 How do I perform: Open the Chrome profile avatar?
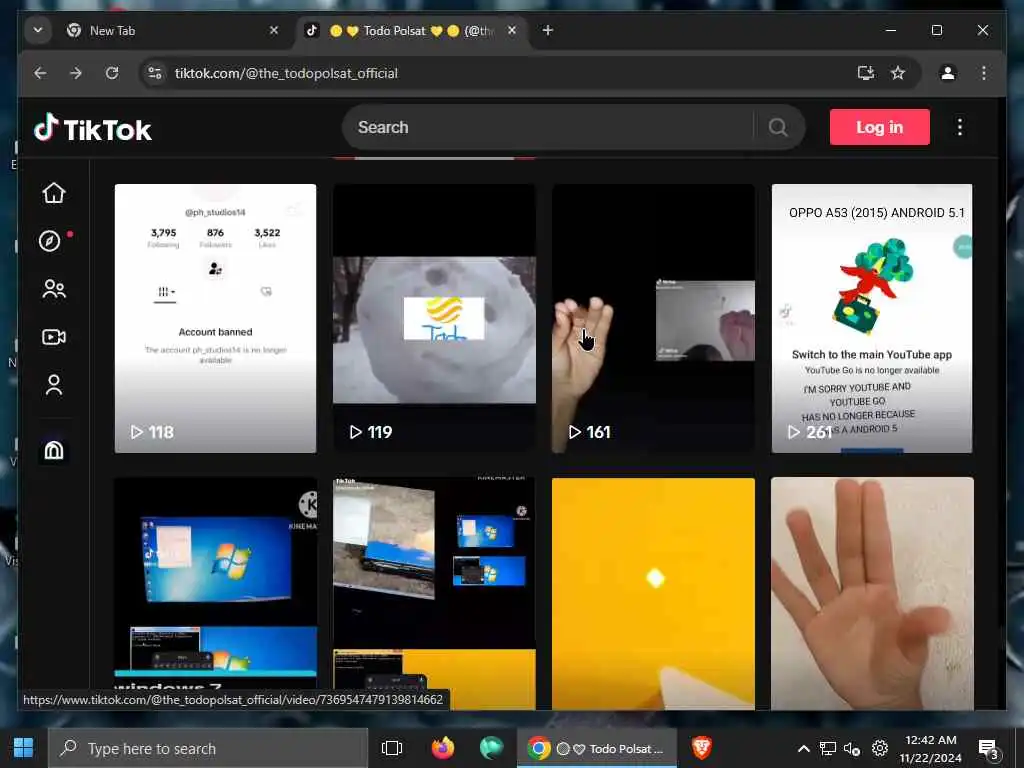click(x=948, y=73)
